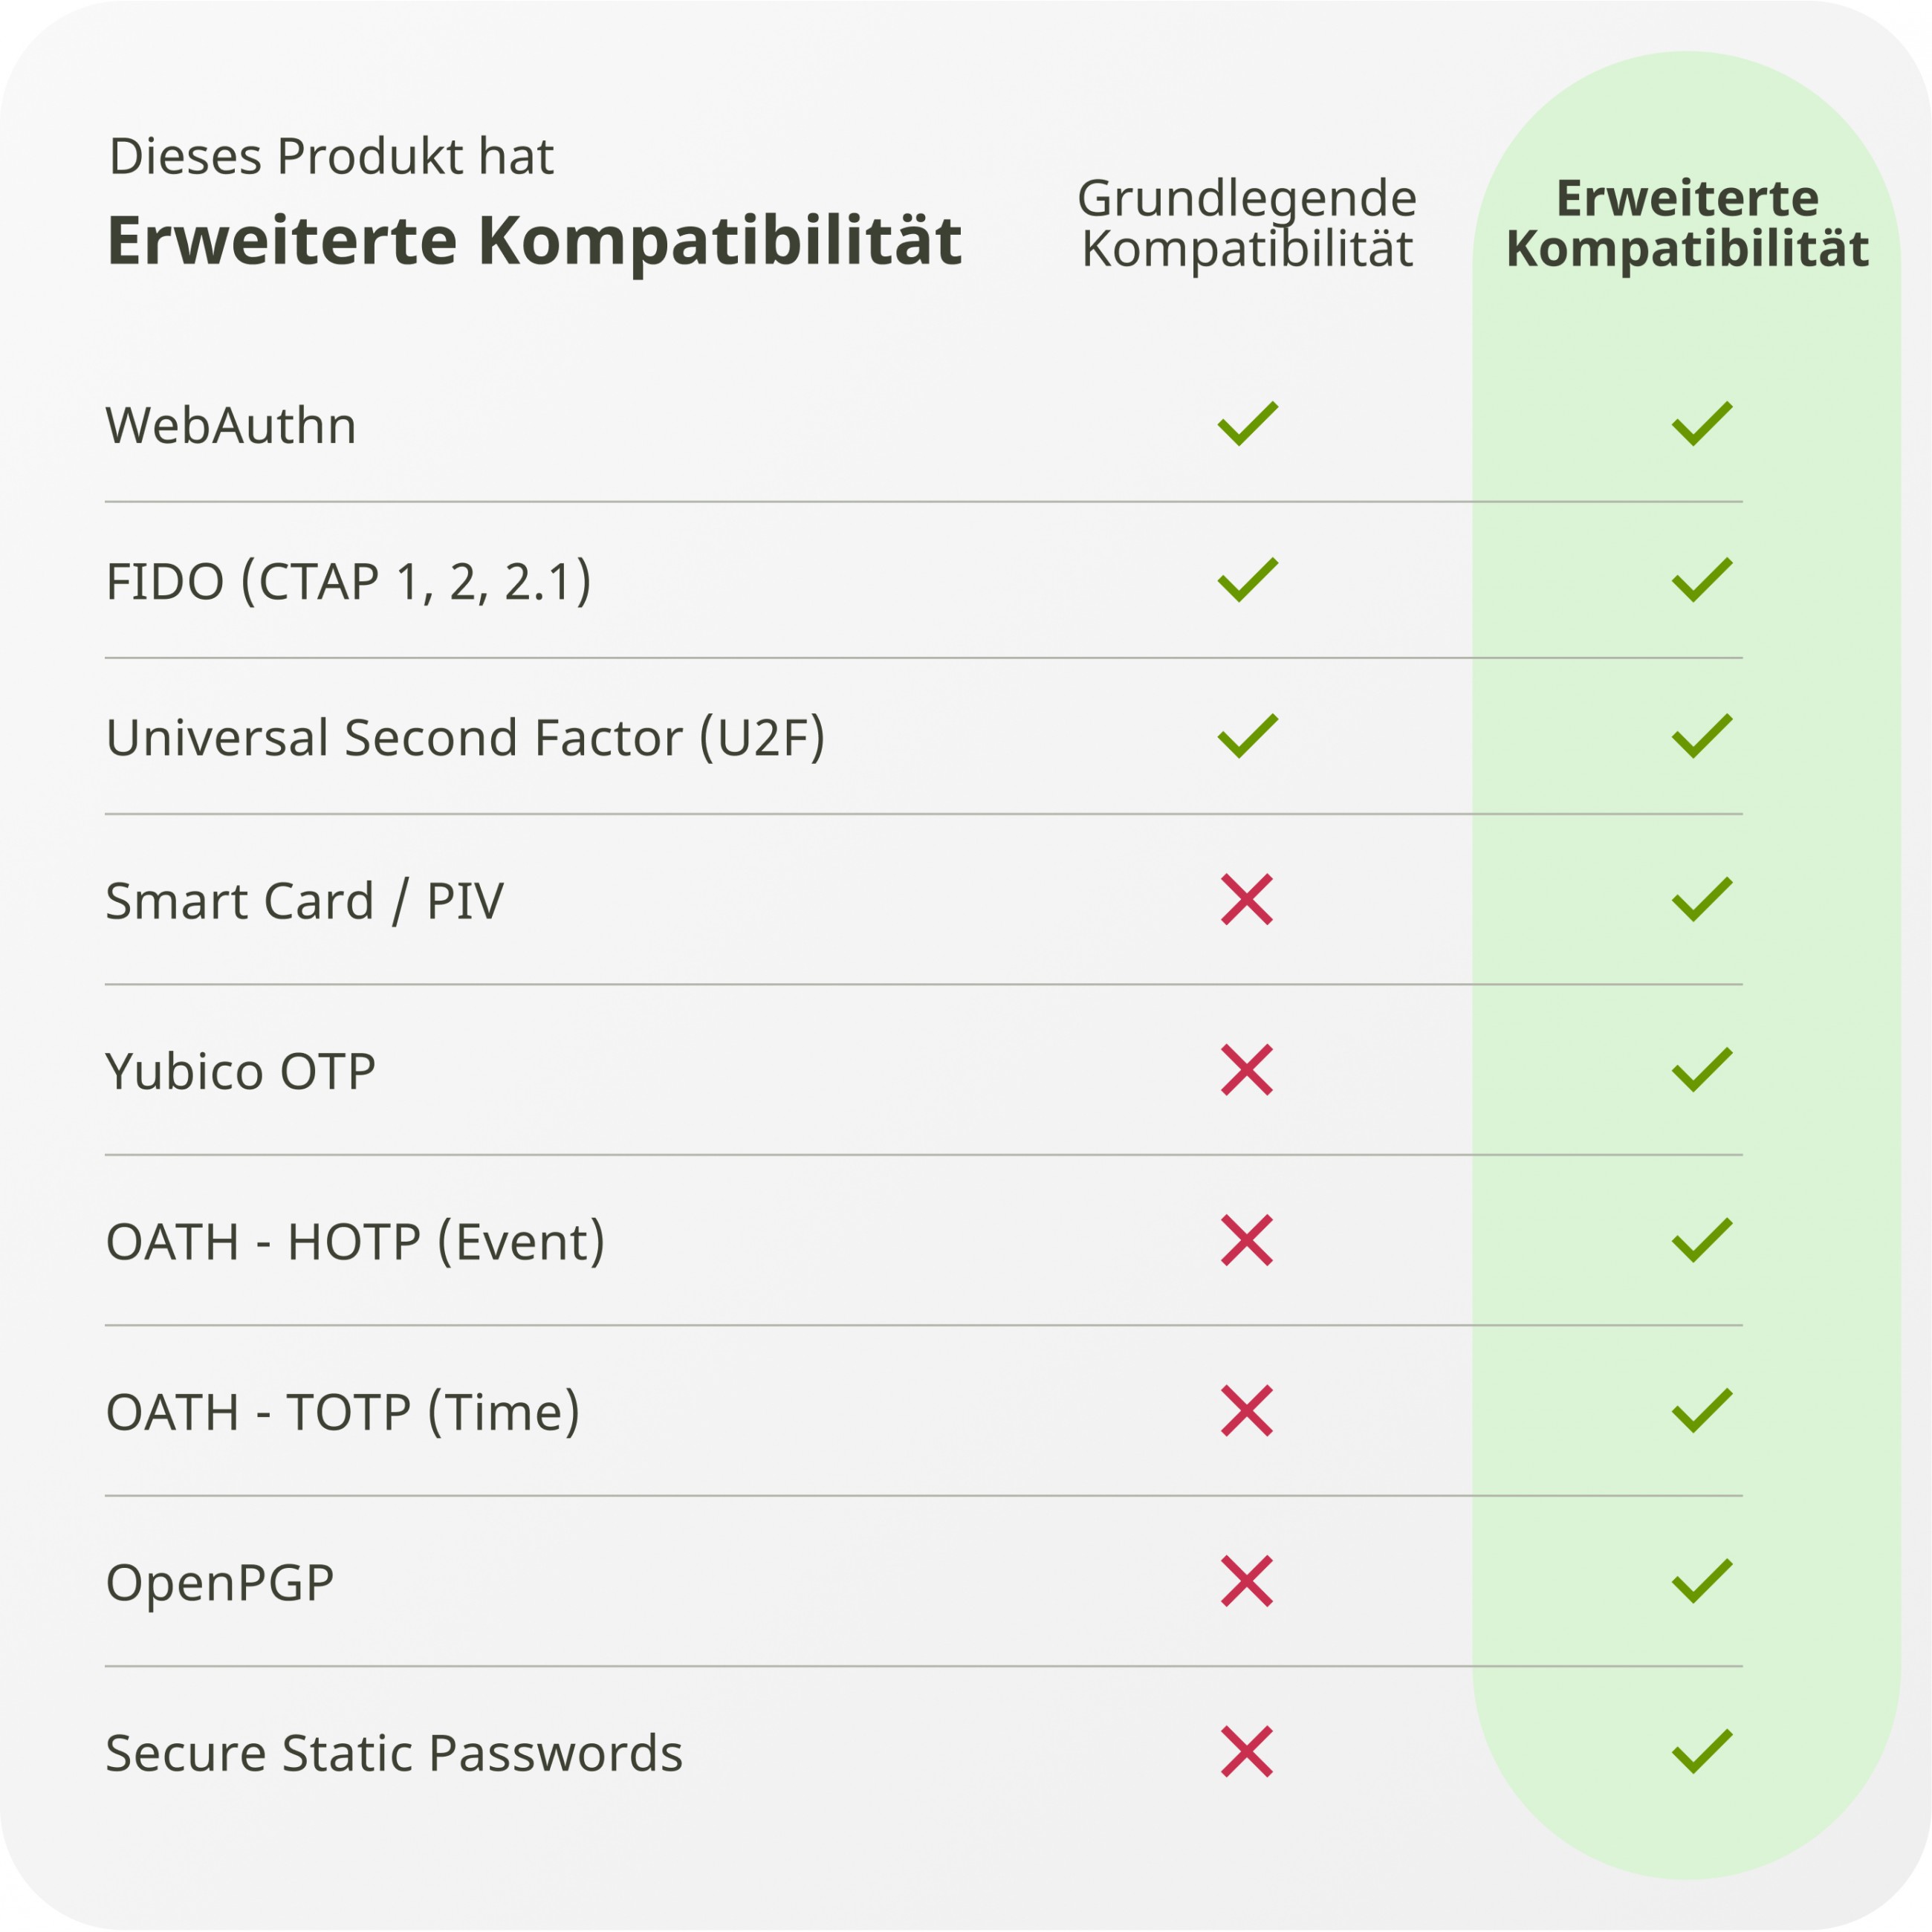
Task: Click the WebAuthn checkmark under Grundlegende Kompatibilität
Action: 1247,424
